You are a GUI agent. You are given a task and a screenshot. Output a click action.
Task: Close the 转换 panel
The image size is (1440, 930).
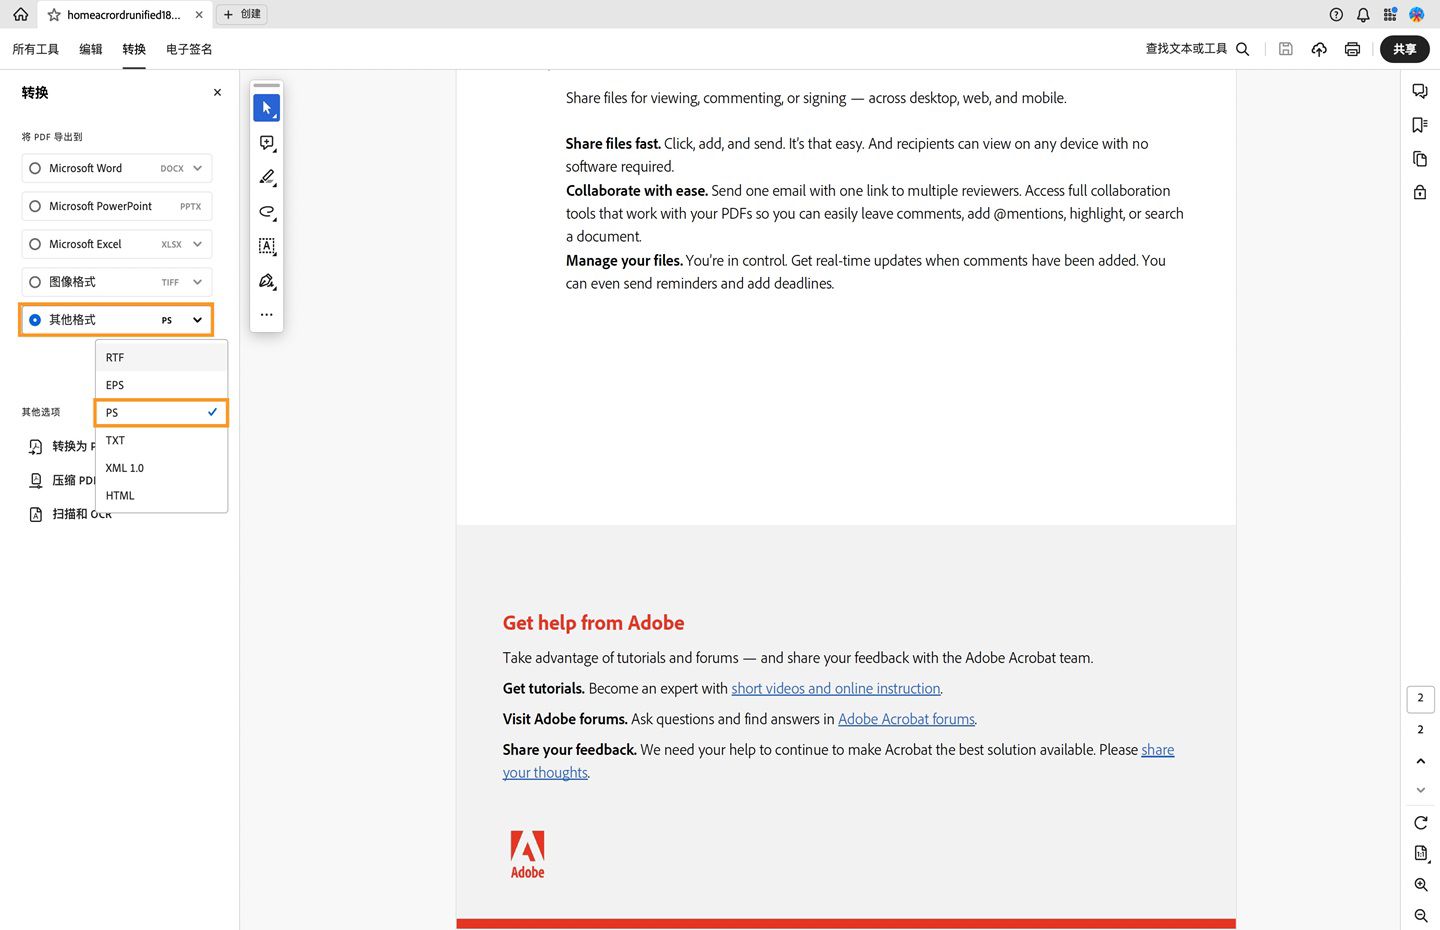[x=217, y=92]
